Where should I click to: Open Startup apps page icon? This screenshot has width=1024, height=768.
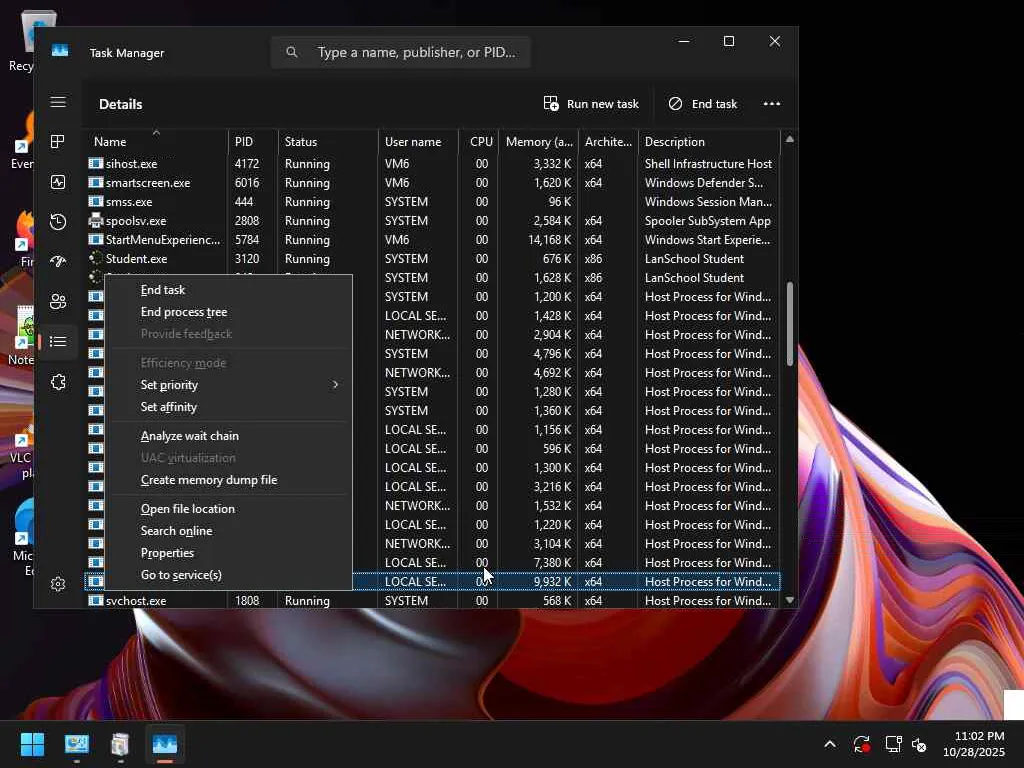click(x=58, y=262)
